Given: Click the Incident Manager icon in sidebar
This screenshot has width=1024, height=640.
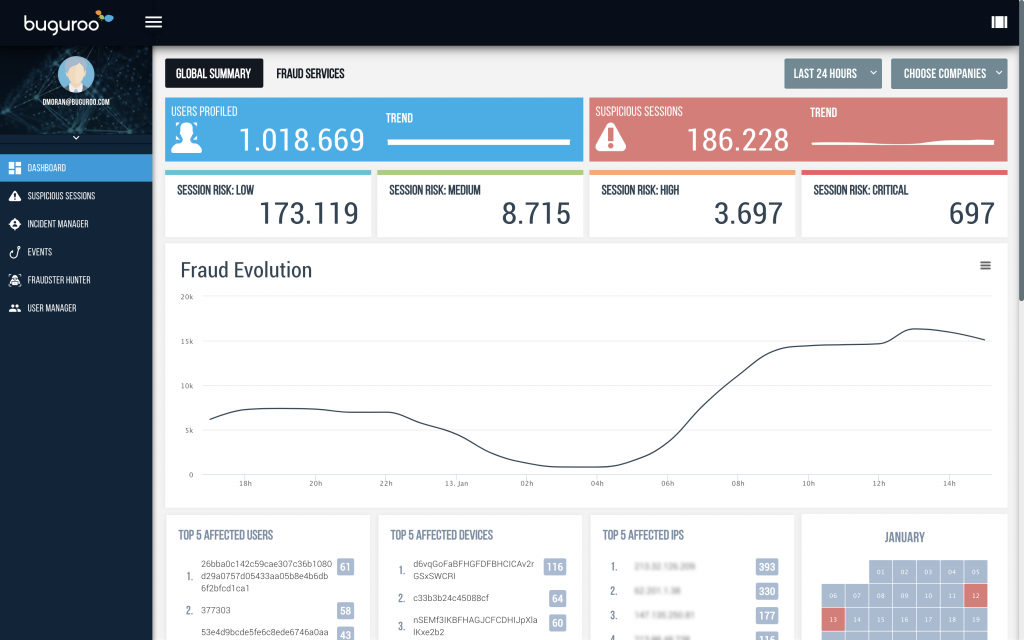Looking at the screenshot, I should coord(14,224).
